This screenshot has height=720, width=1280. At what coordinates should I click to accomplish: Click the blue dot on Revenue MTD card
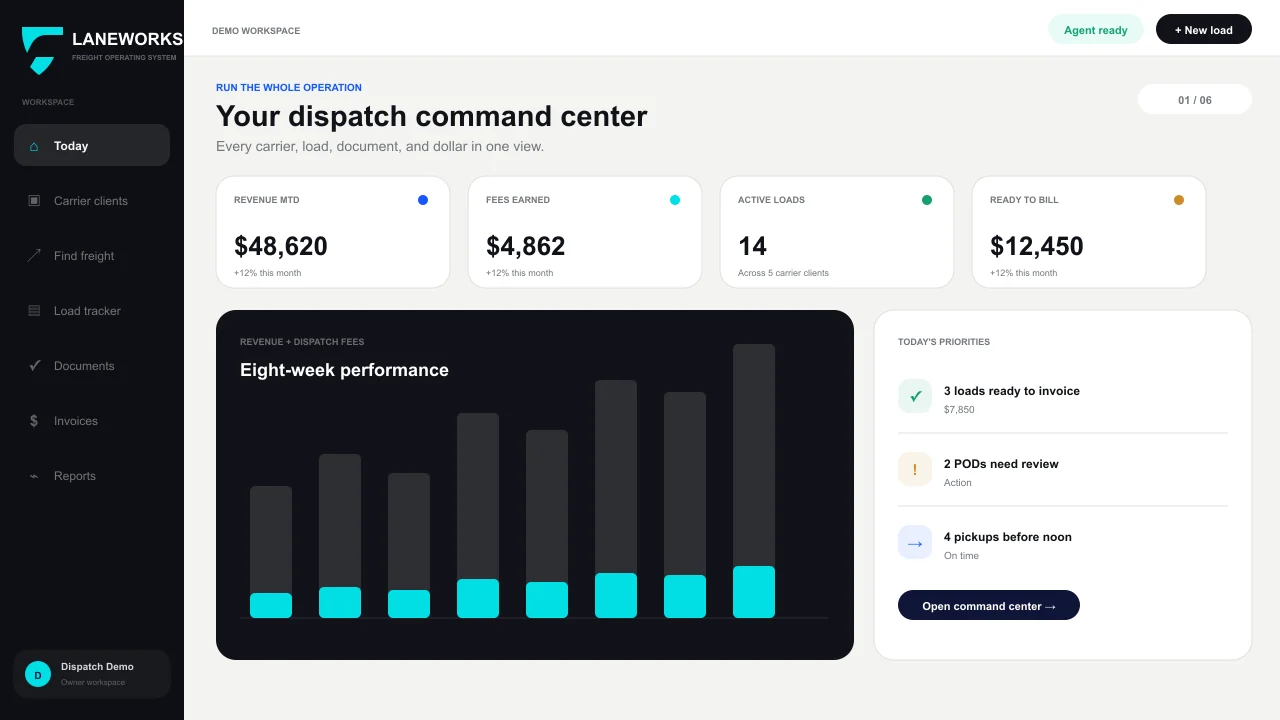pyautogui.click(x=423, y=200)
